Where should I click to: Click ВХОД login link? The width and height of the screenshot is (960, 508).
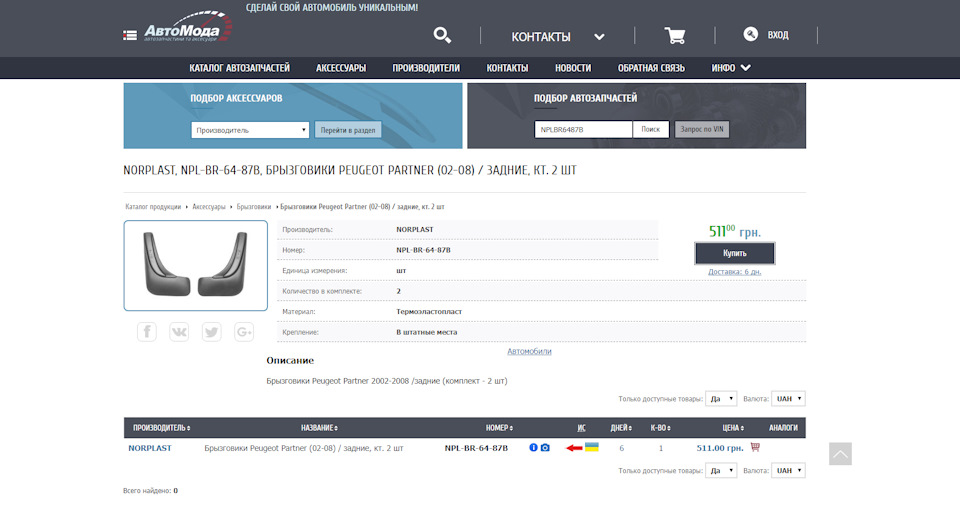(778, 35)
